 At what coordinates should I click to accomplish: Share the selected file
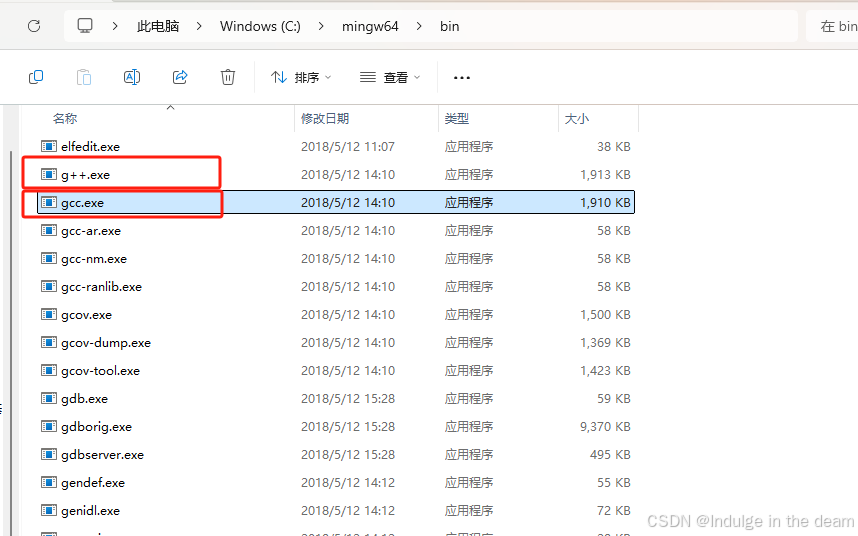tap(180, 77)
